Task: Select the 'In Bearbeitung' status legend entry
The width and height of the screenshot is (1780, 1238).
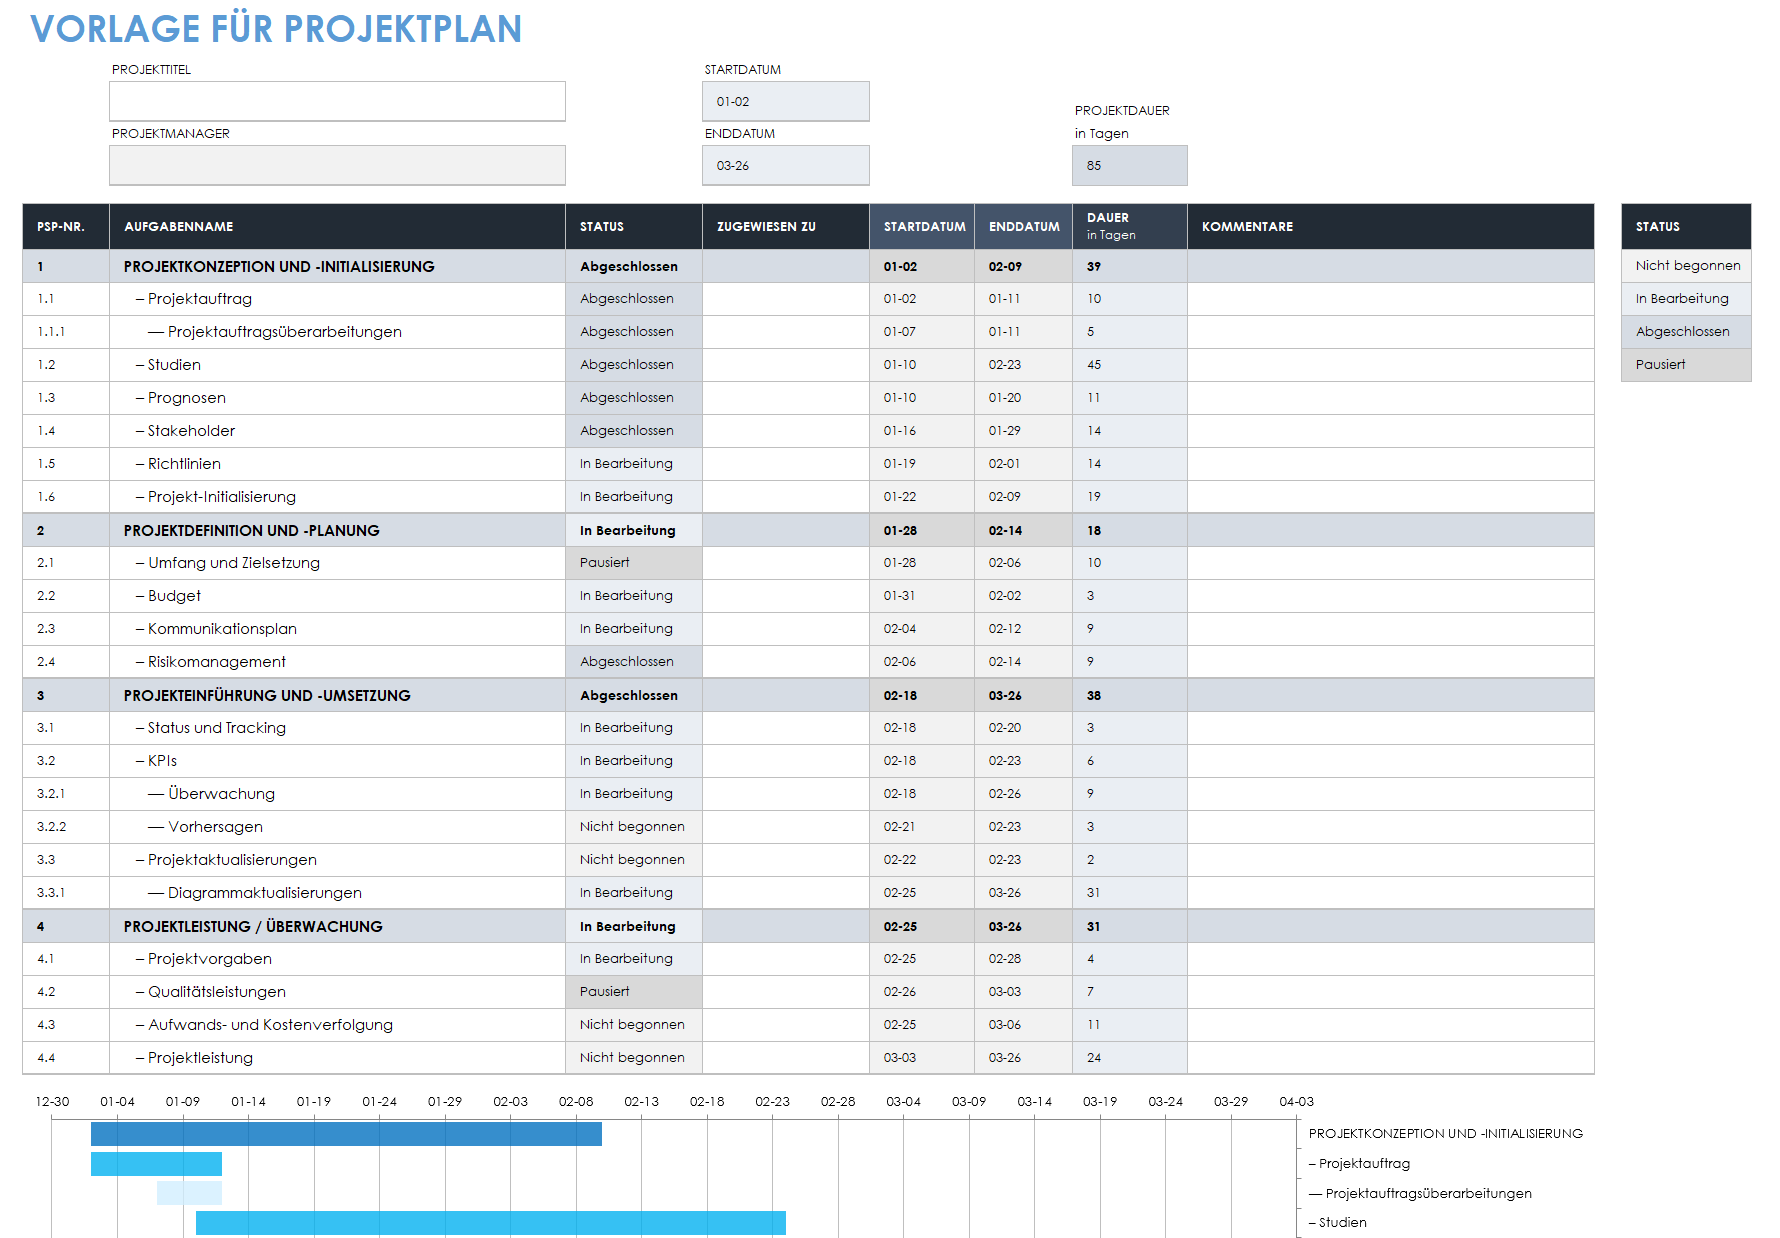Action: tap(1686, 298)
